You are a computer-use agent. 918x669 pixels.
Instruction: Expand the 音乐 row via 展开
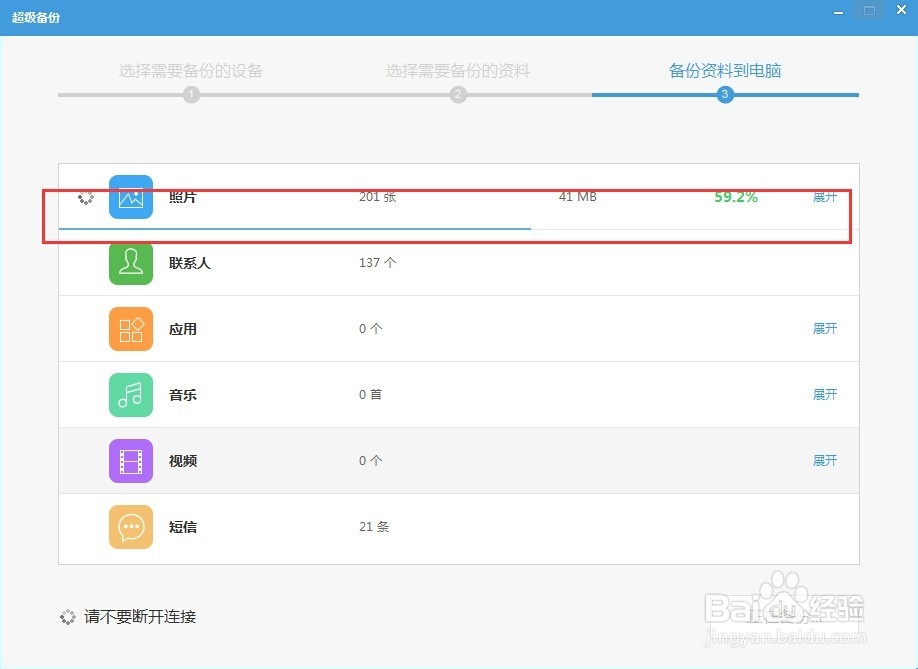point(825,394)
